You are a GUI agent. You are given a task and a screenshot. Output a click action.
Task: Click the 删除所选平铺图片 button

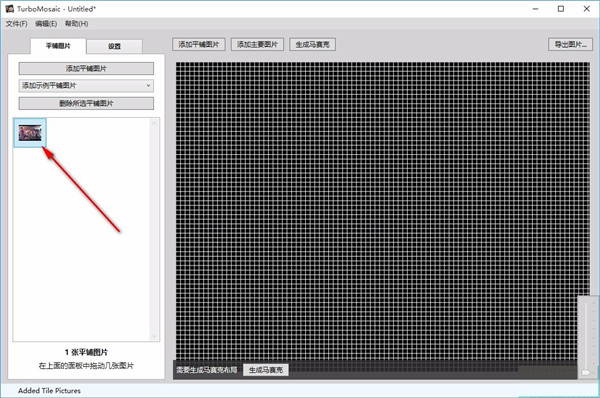pos(86,103)
